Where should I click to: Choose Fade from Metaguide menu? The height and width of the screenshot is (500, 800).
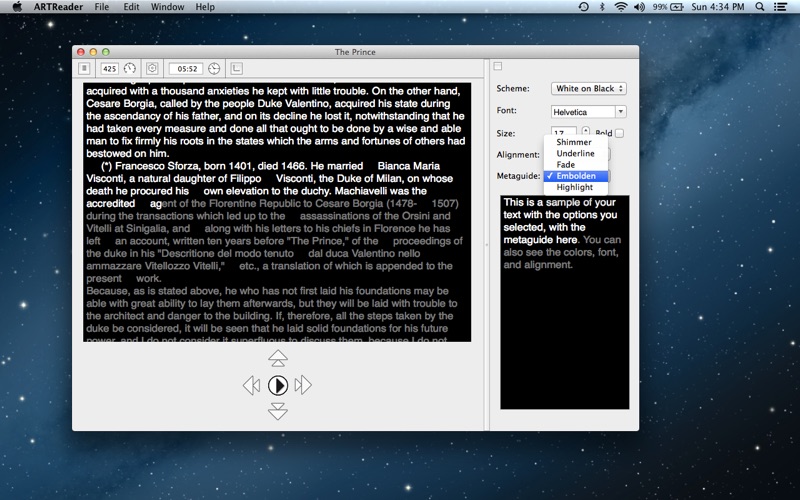tap(576, 164)
